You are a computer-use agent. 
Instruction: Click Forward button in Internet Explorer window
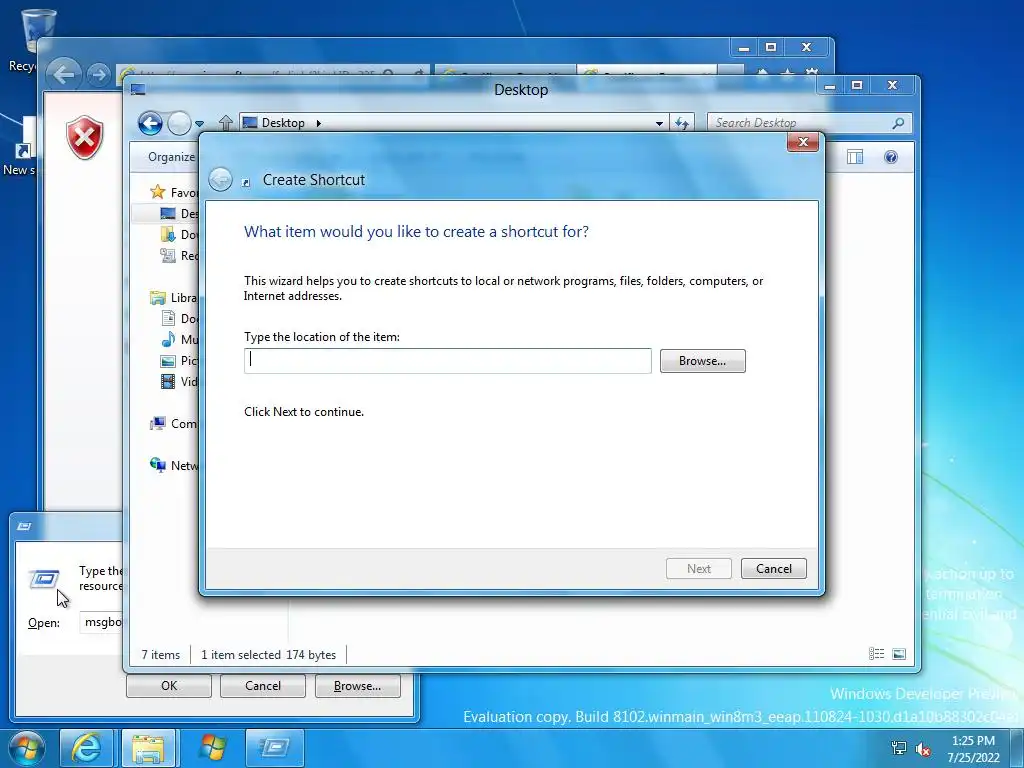99,75
